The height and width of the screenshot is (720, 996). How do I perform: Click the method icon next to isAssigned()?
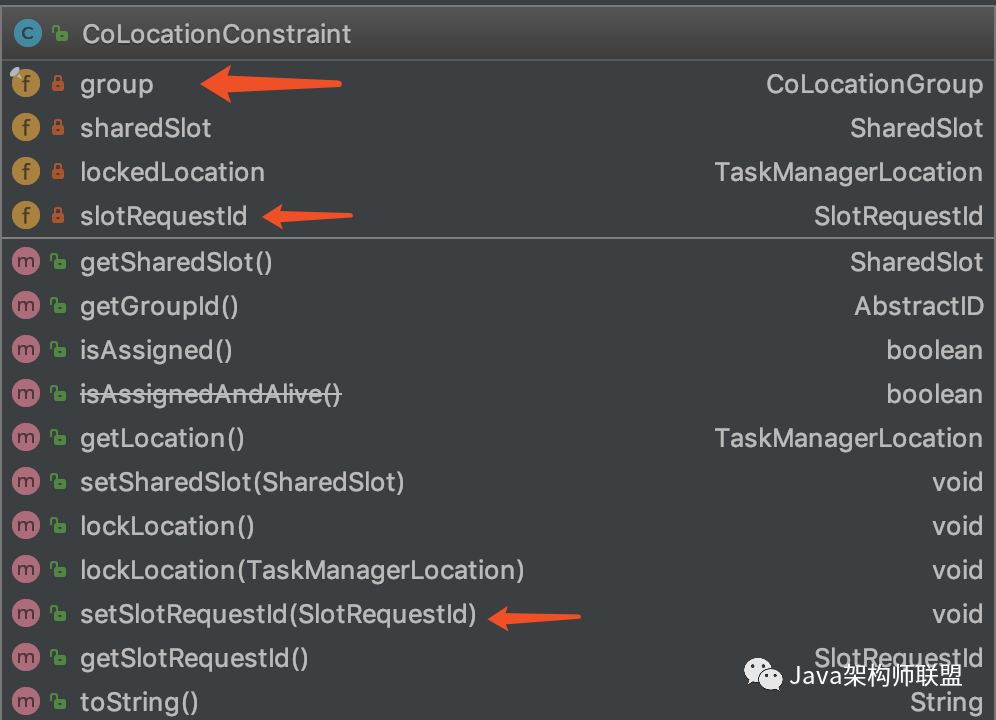coord(26,350)
